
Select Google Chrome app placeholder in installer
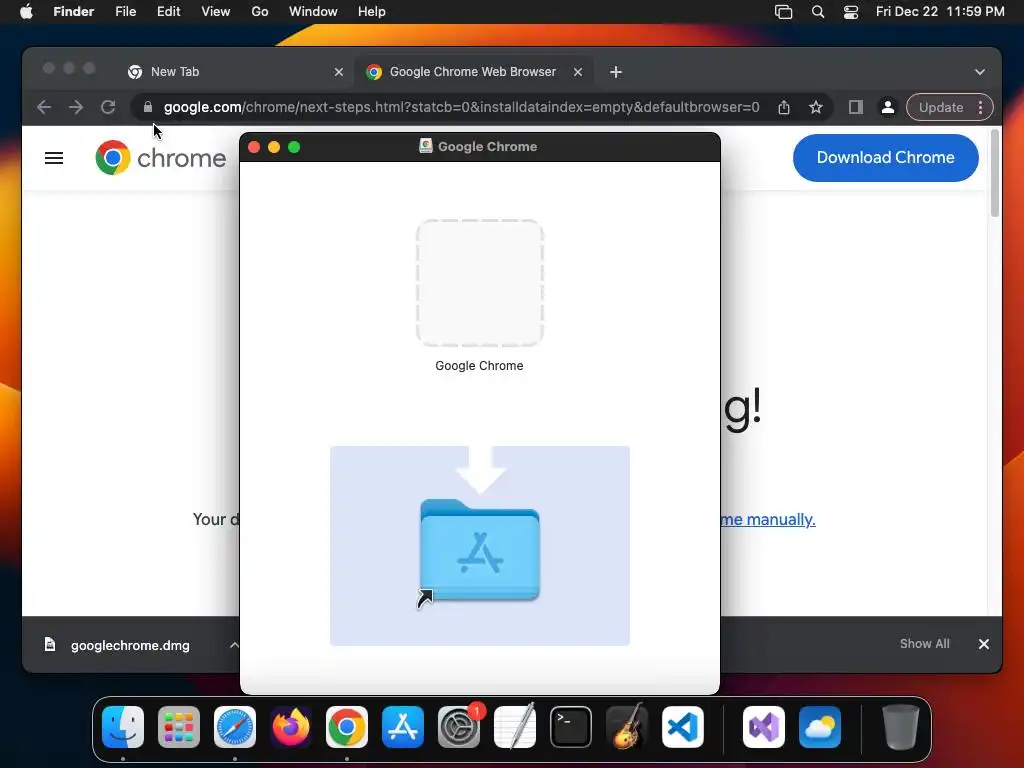pos(480,283)
